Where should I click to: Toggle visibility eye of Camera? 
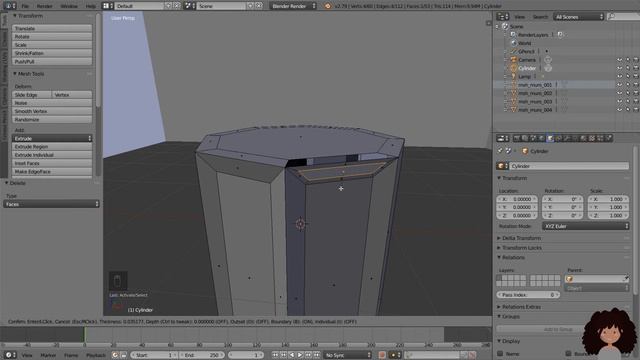click(620, 60)
